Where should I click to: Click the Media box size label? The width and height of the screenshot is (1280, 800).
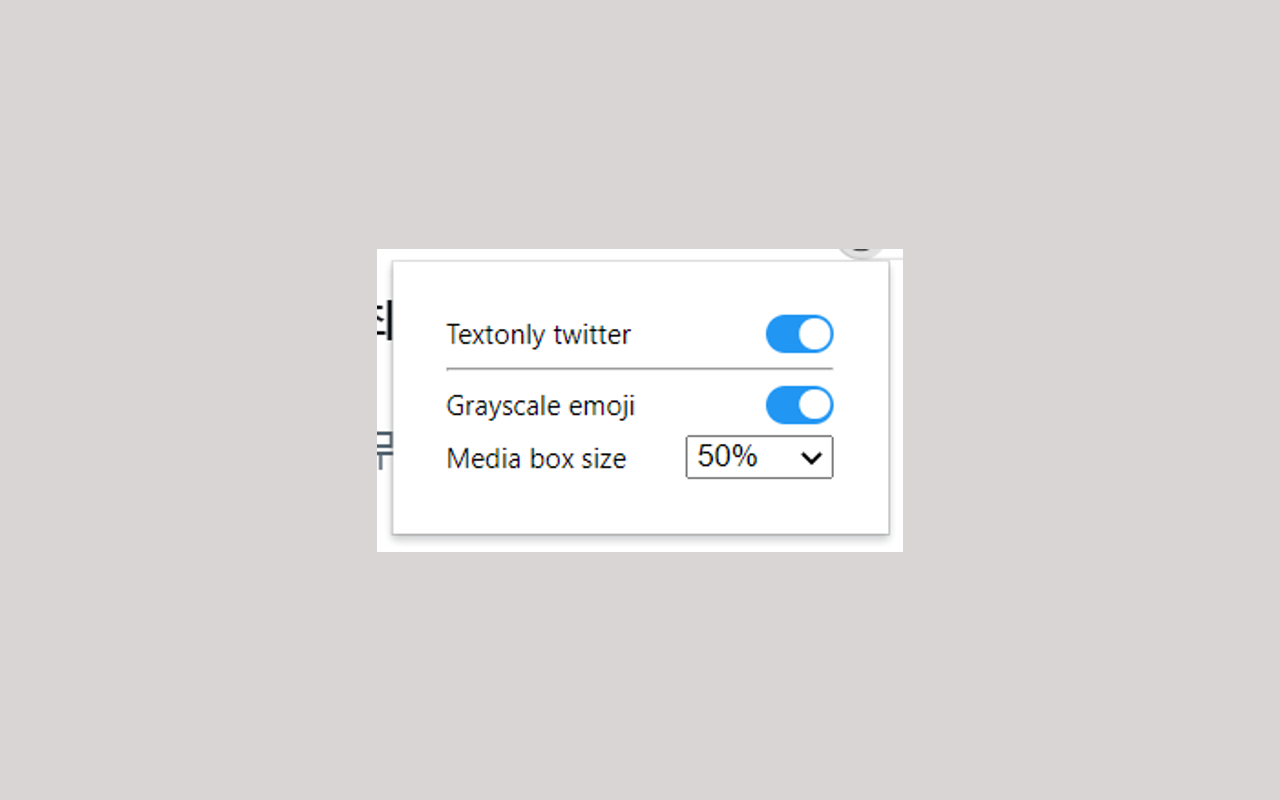point(536,458)
